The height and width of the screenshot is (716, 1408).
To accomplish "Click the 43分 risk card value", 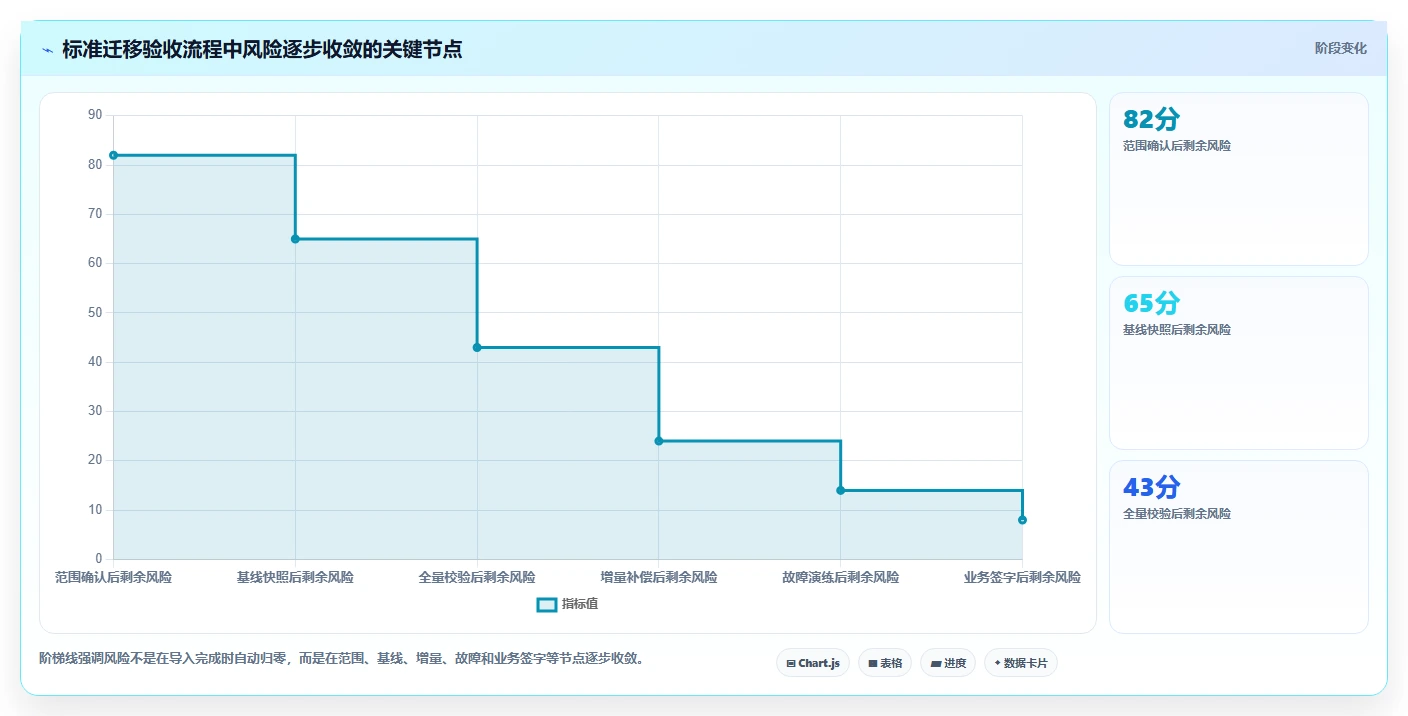I will click(x=1151, y=487).
